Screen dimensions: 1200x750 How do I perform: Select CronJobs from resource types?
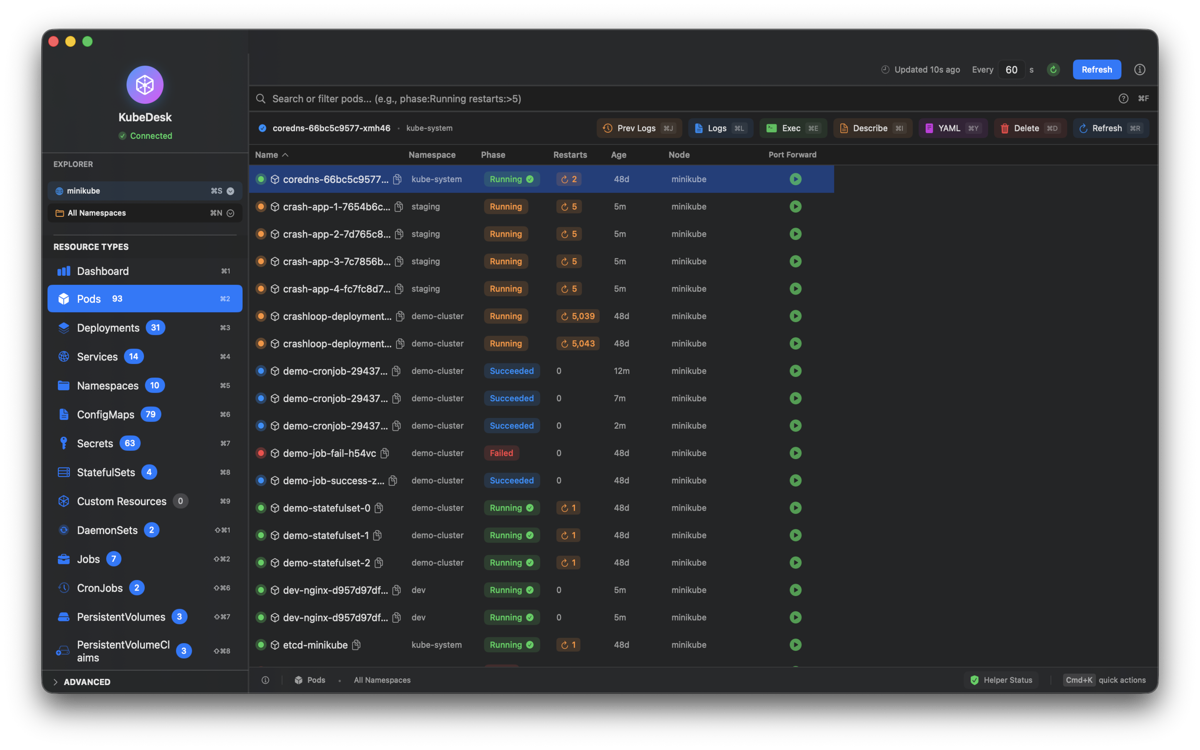(x=99, y=588)
